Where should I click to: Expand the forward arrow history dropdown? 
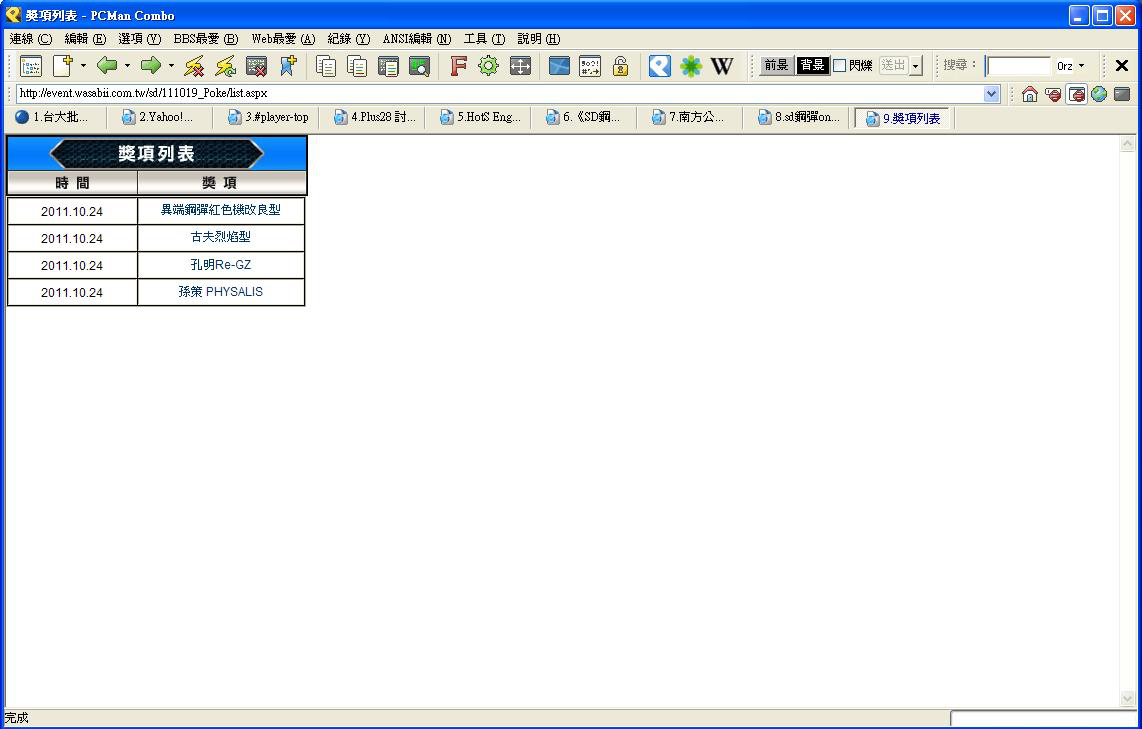point(171,66)
